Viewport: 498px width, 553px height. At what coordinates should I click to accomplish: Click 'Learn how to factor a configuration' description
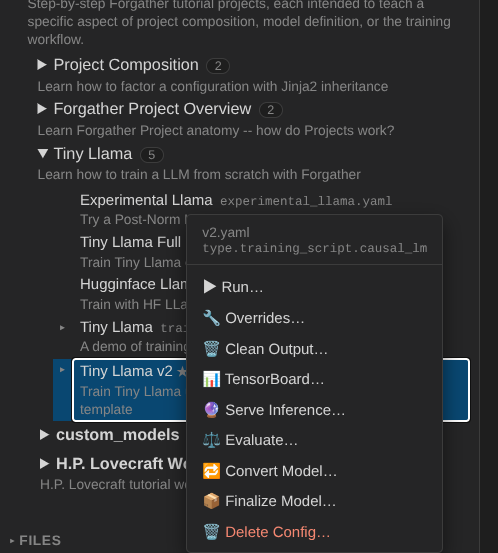point(213,86)
